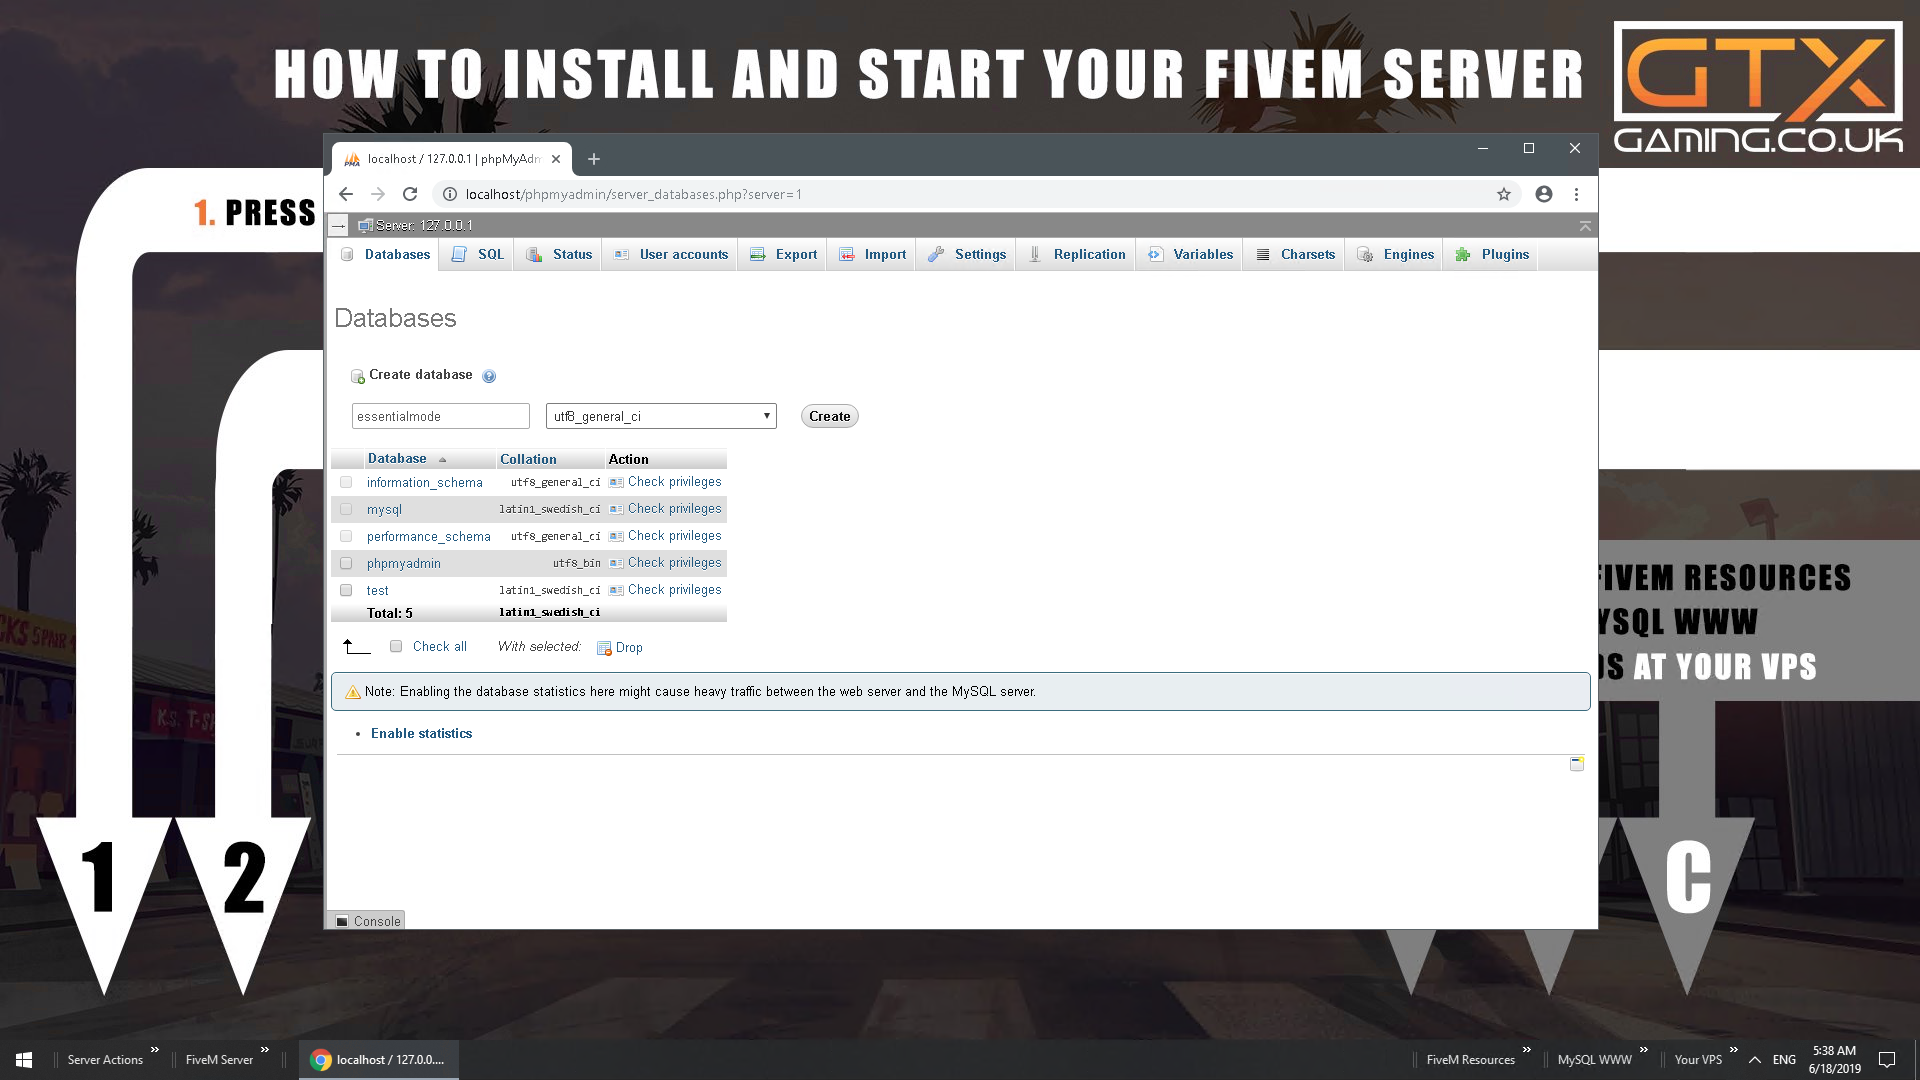Open the test database link
Screen dimensions: 1920x1080
click(x=377, y=590)
